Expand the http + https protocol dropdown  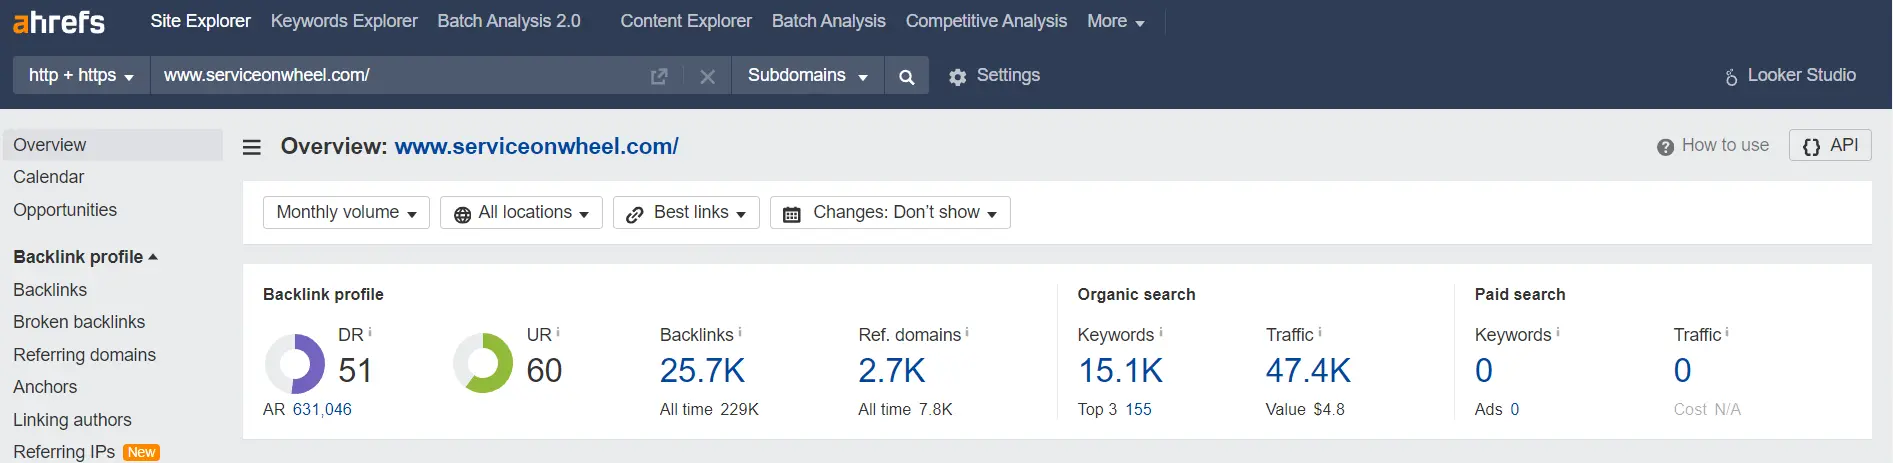(x=81, y=76)
